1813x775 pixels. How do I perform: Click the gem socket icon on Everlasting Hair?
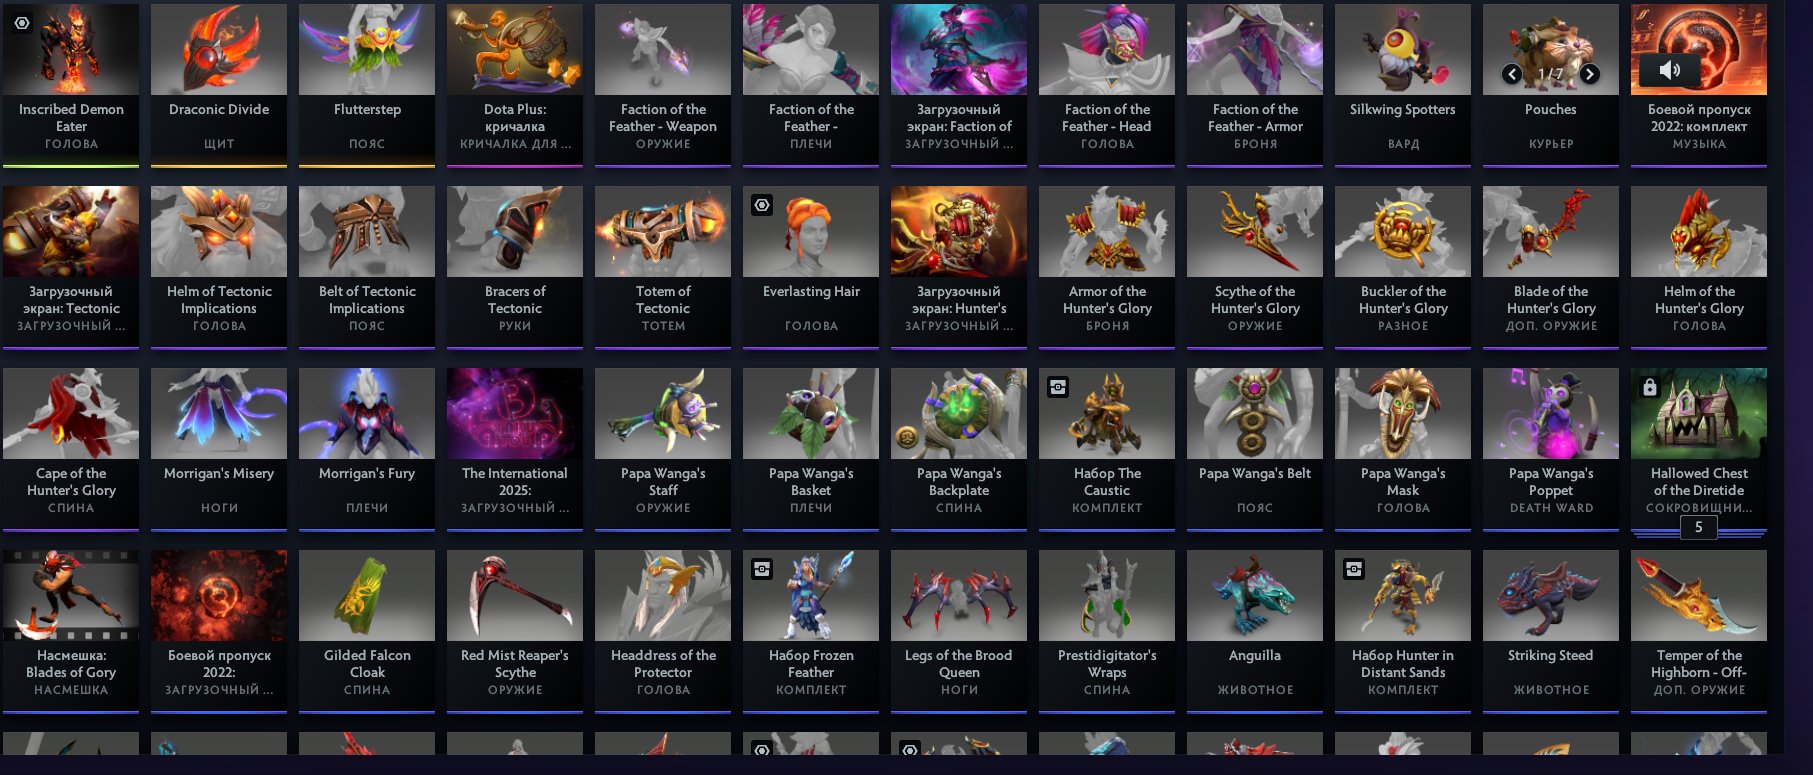762,204
